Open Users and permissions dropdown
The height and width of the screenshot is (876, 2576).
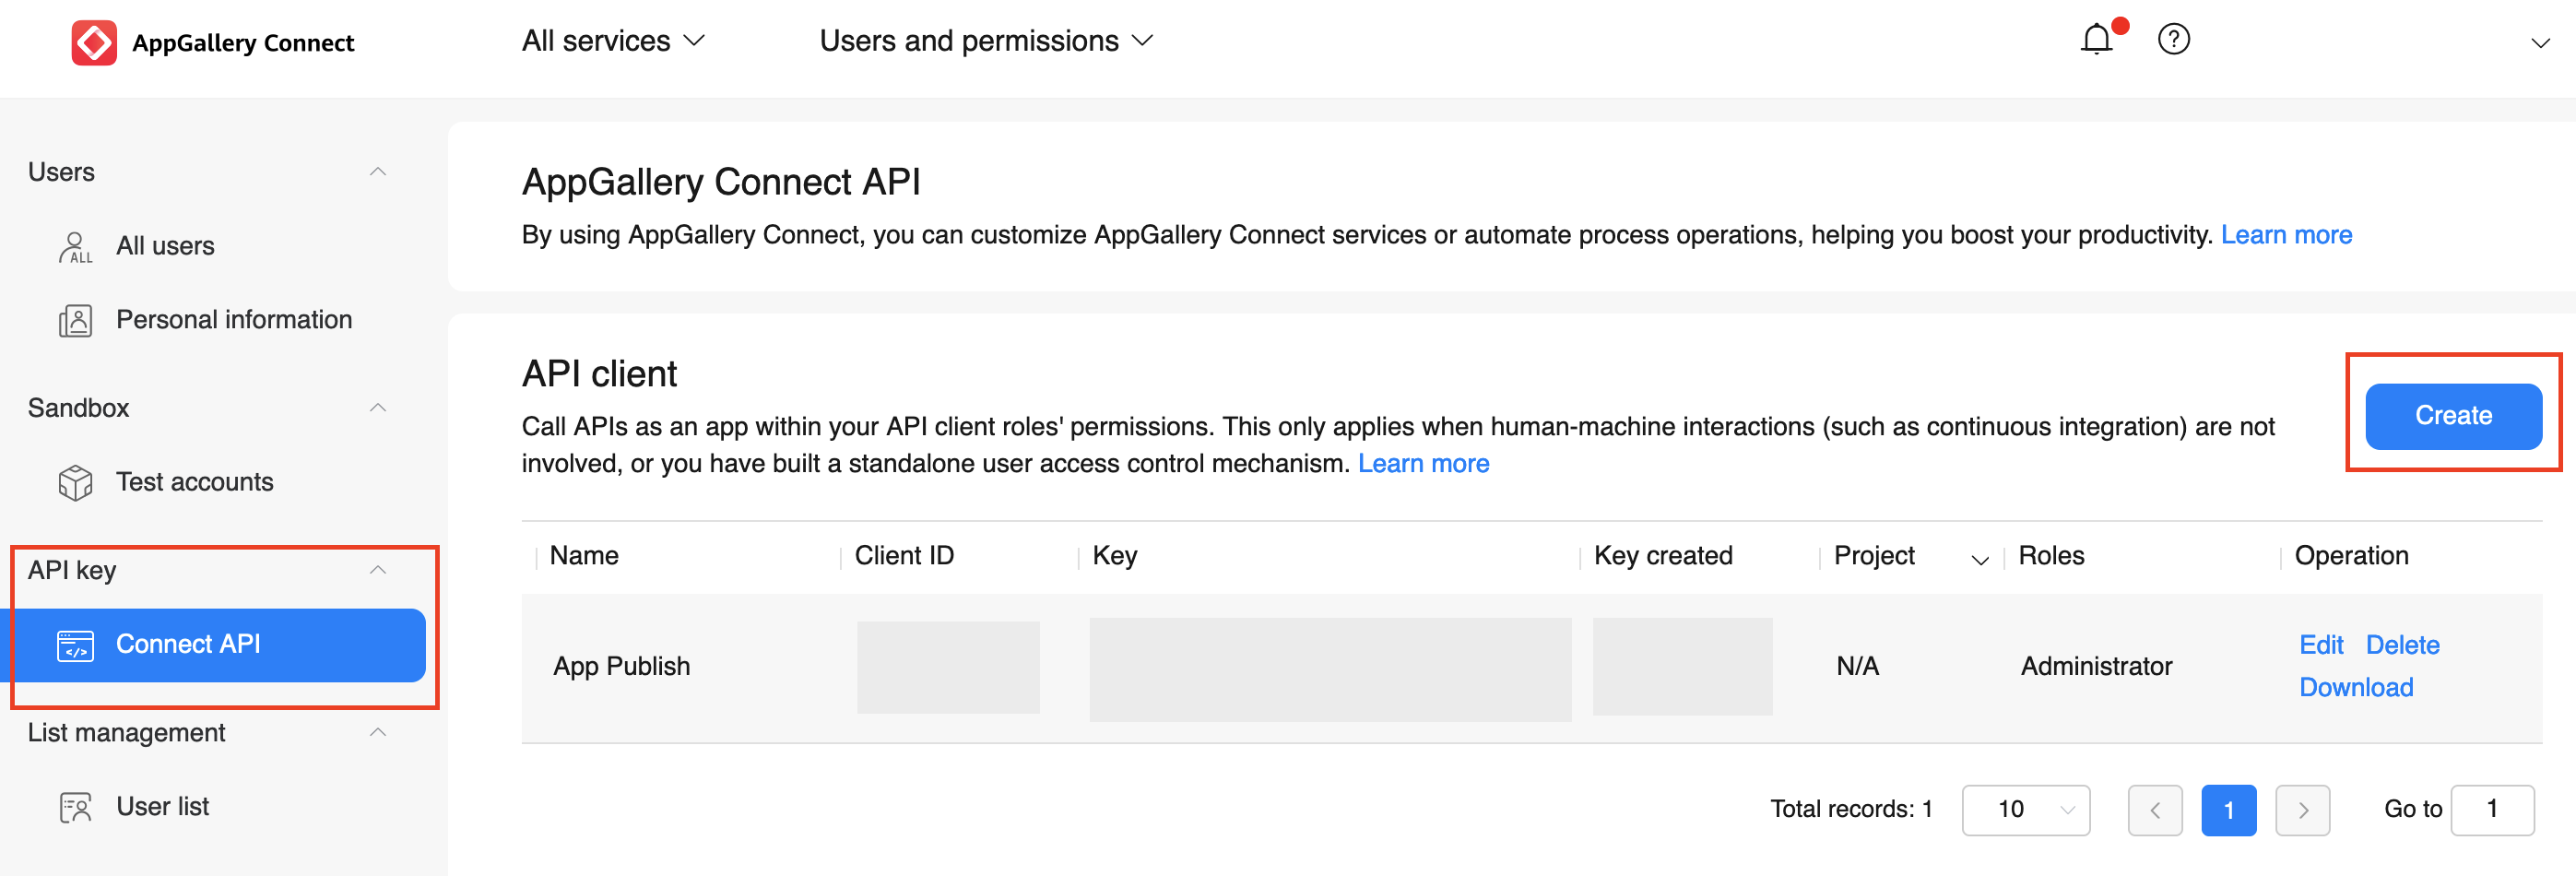pos(986,41)
